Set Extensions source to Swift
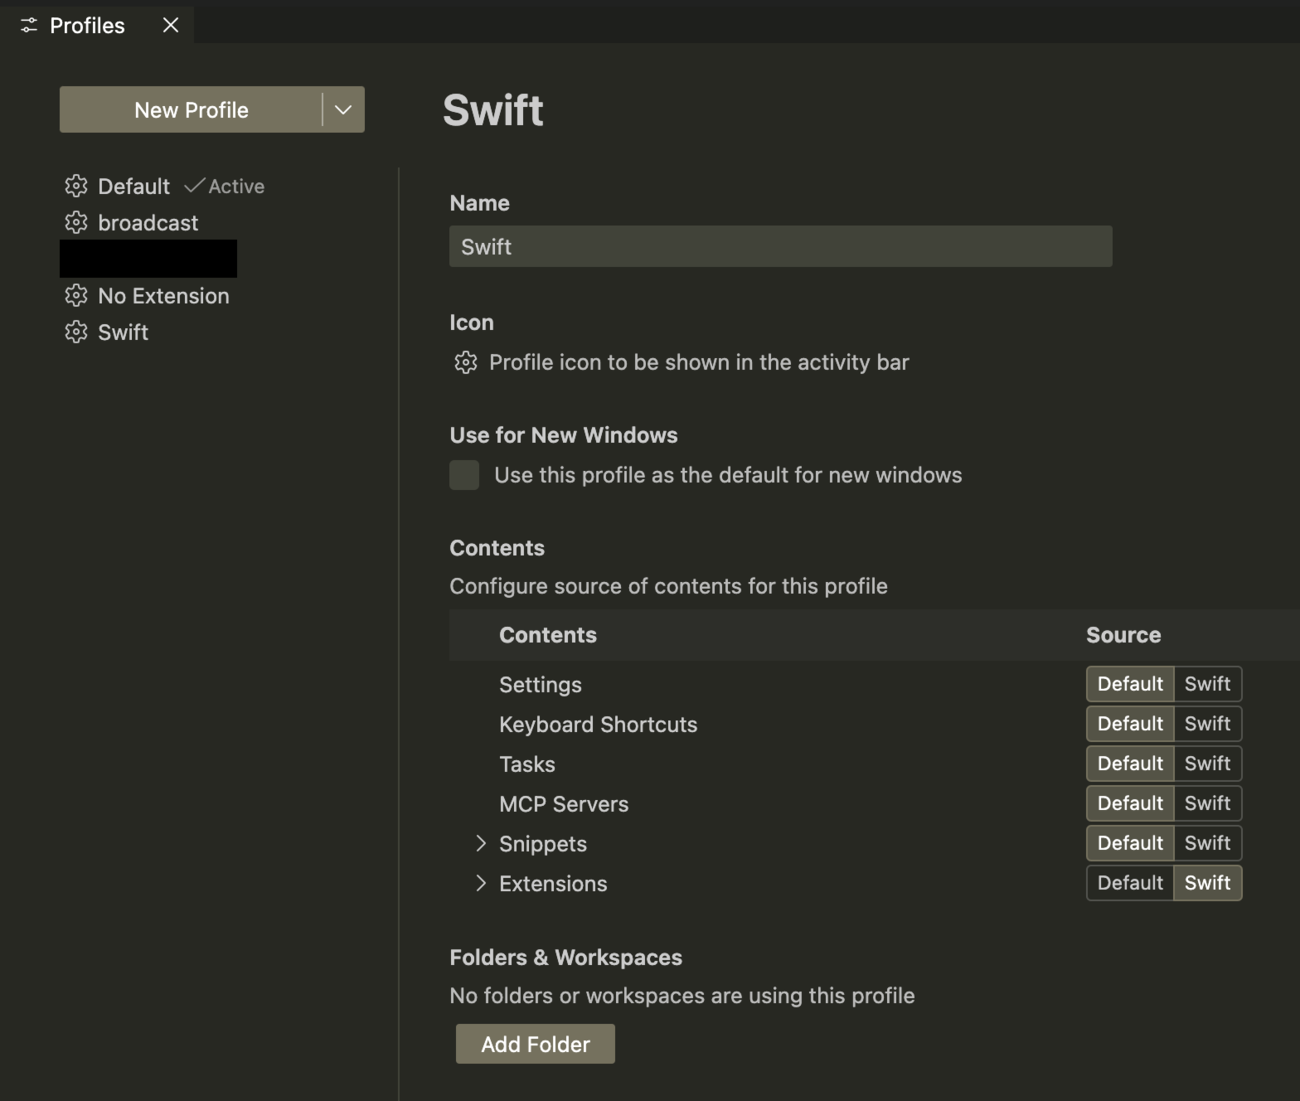The image size is (1300, 1101). pyautogui.click(x=1208, y=883)
